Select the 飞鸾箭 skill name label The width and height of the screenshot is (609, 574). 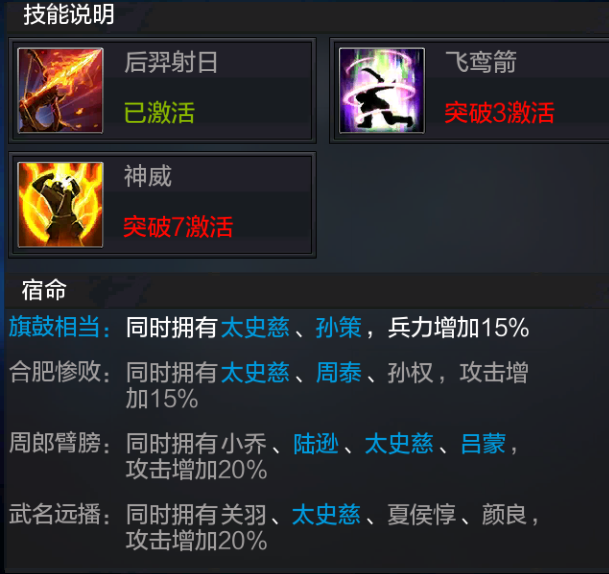pyautogui.click(x=480, y=62)
